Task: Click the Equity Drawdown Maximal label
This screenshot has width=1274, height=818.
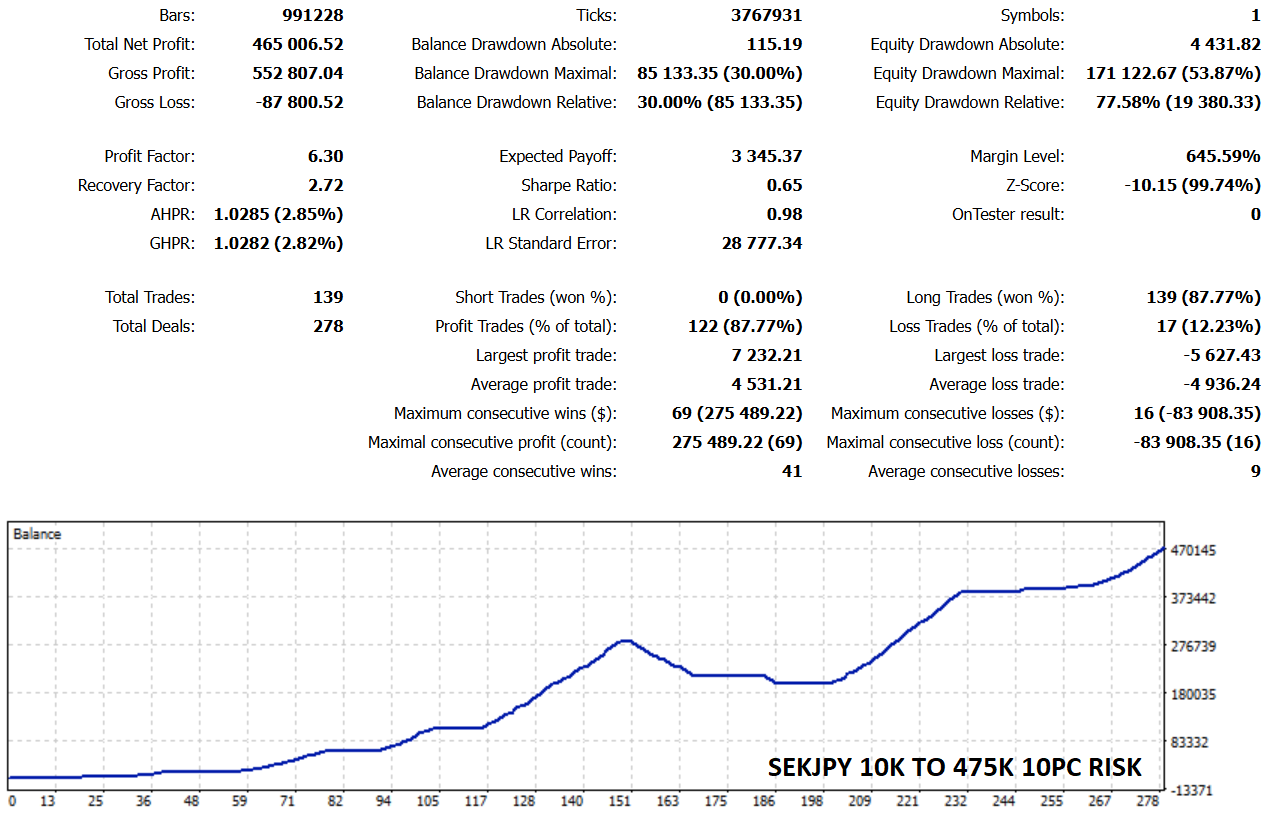Action: pyautogui.click(x=969, y=74)
